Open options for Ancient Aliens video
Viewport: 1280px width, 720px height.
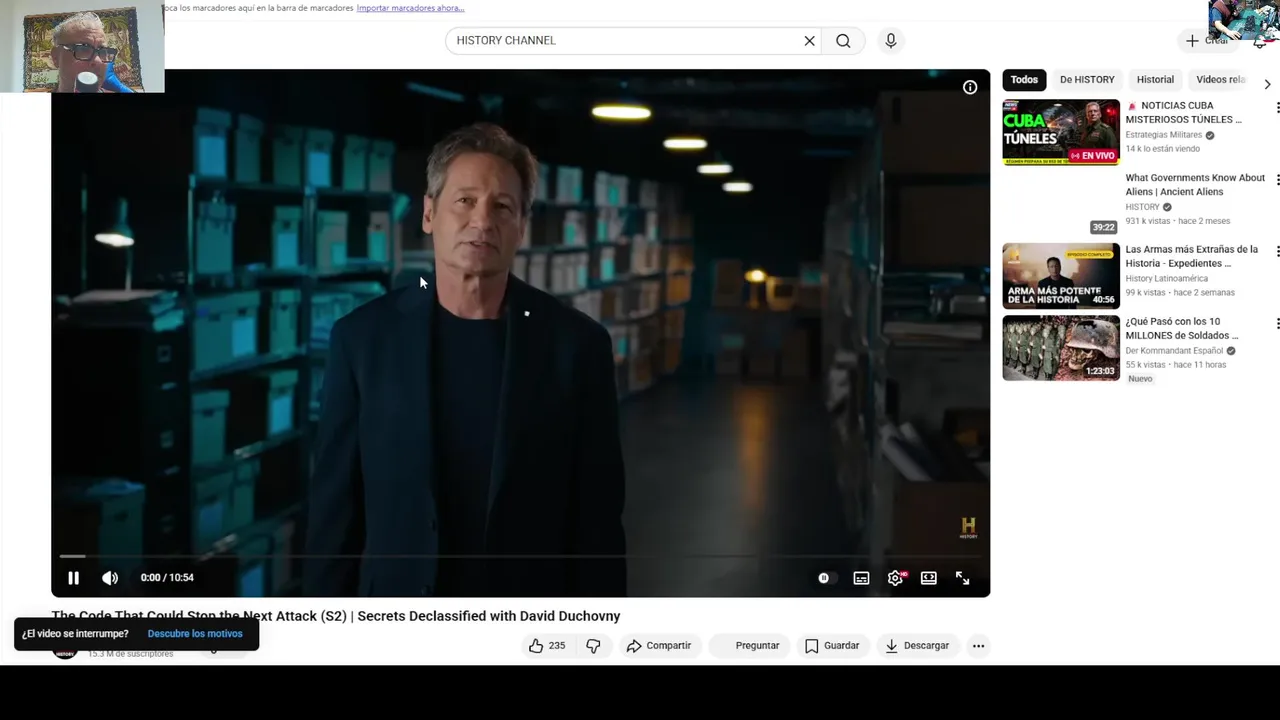click(x=1277, y=180)
